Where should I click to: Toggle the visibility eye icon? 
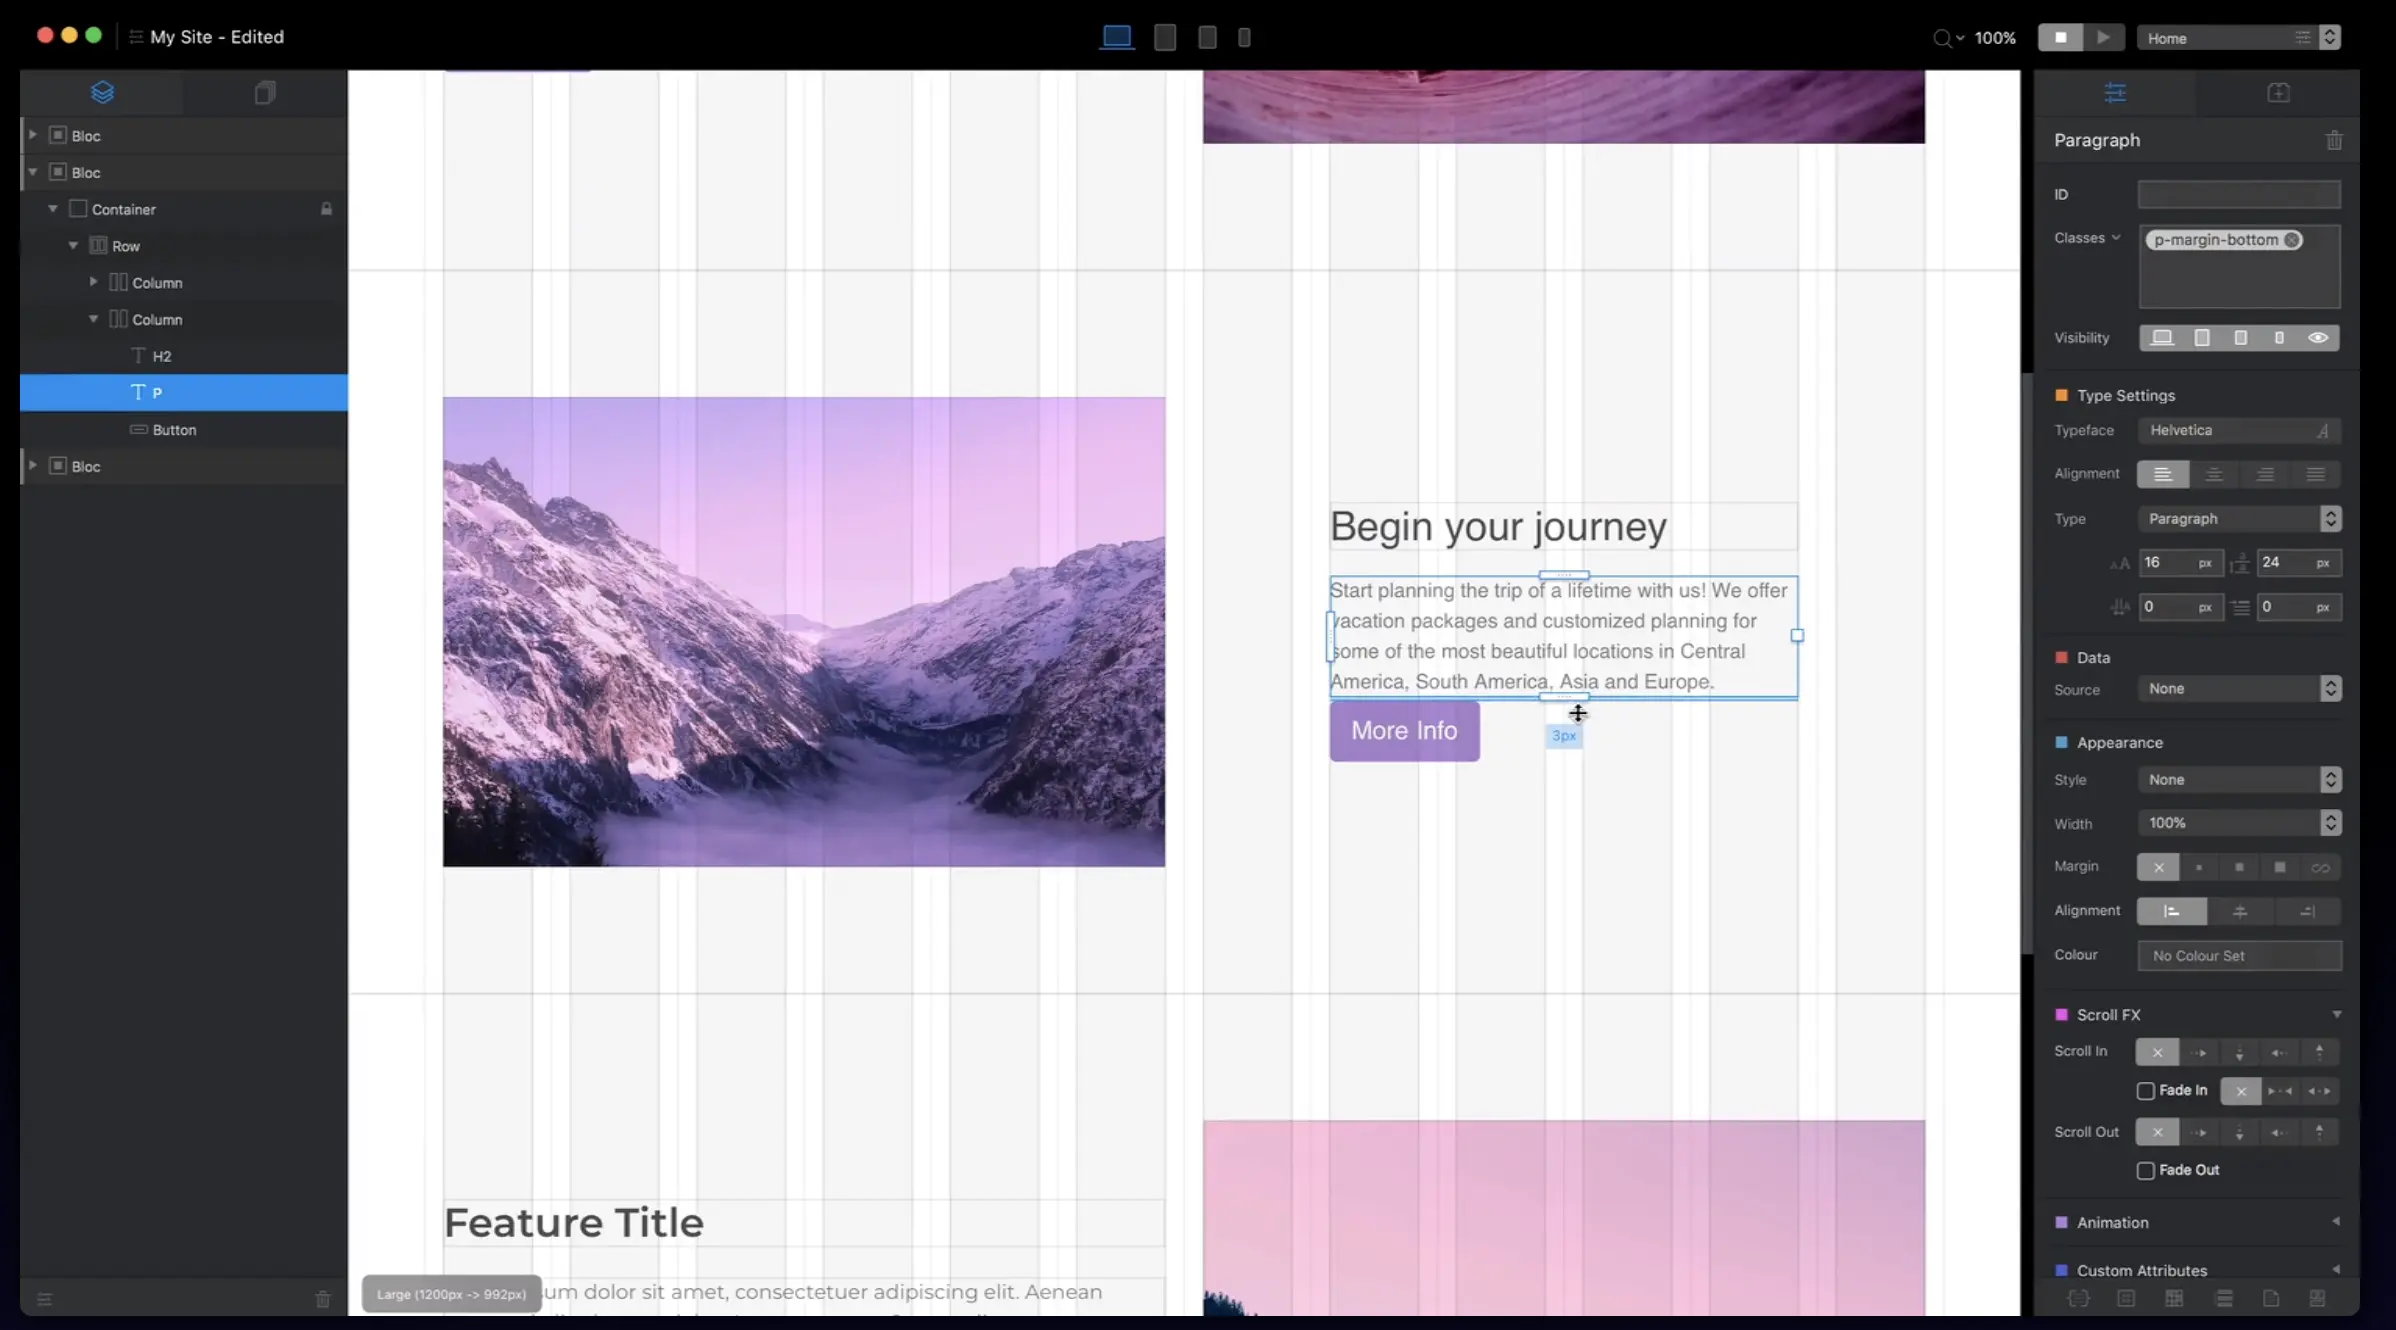(x=2318, y=338)
